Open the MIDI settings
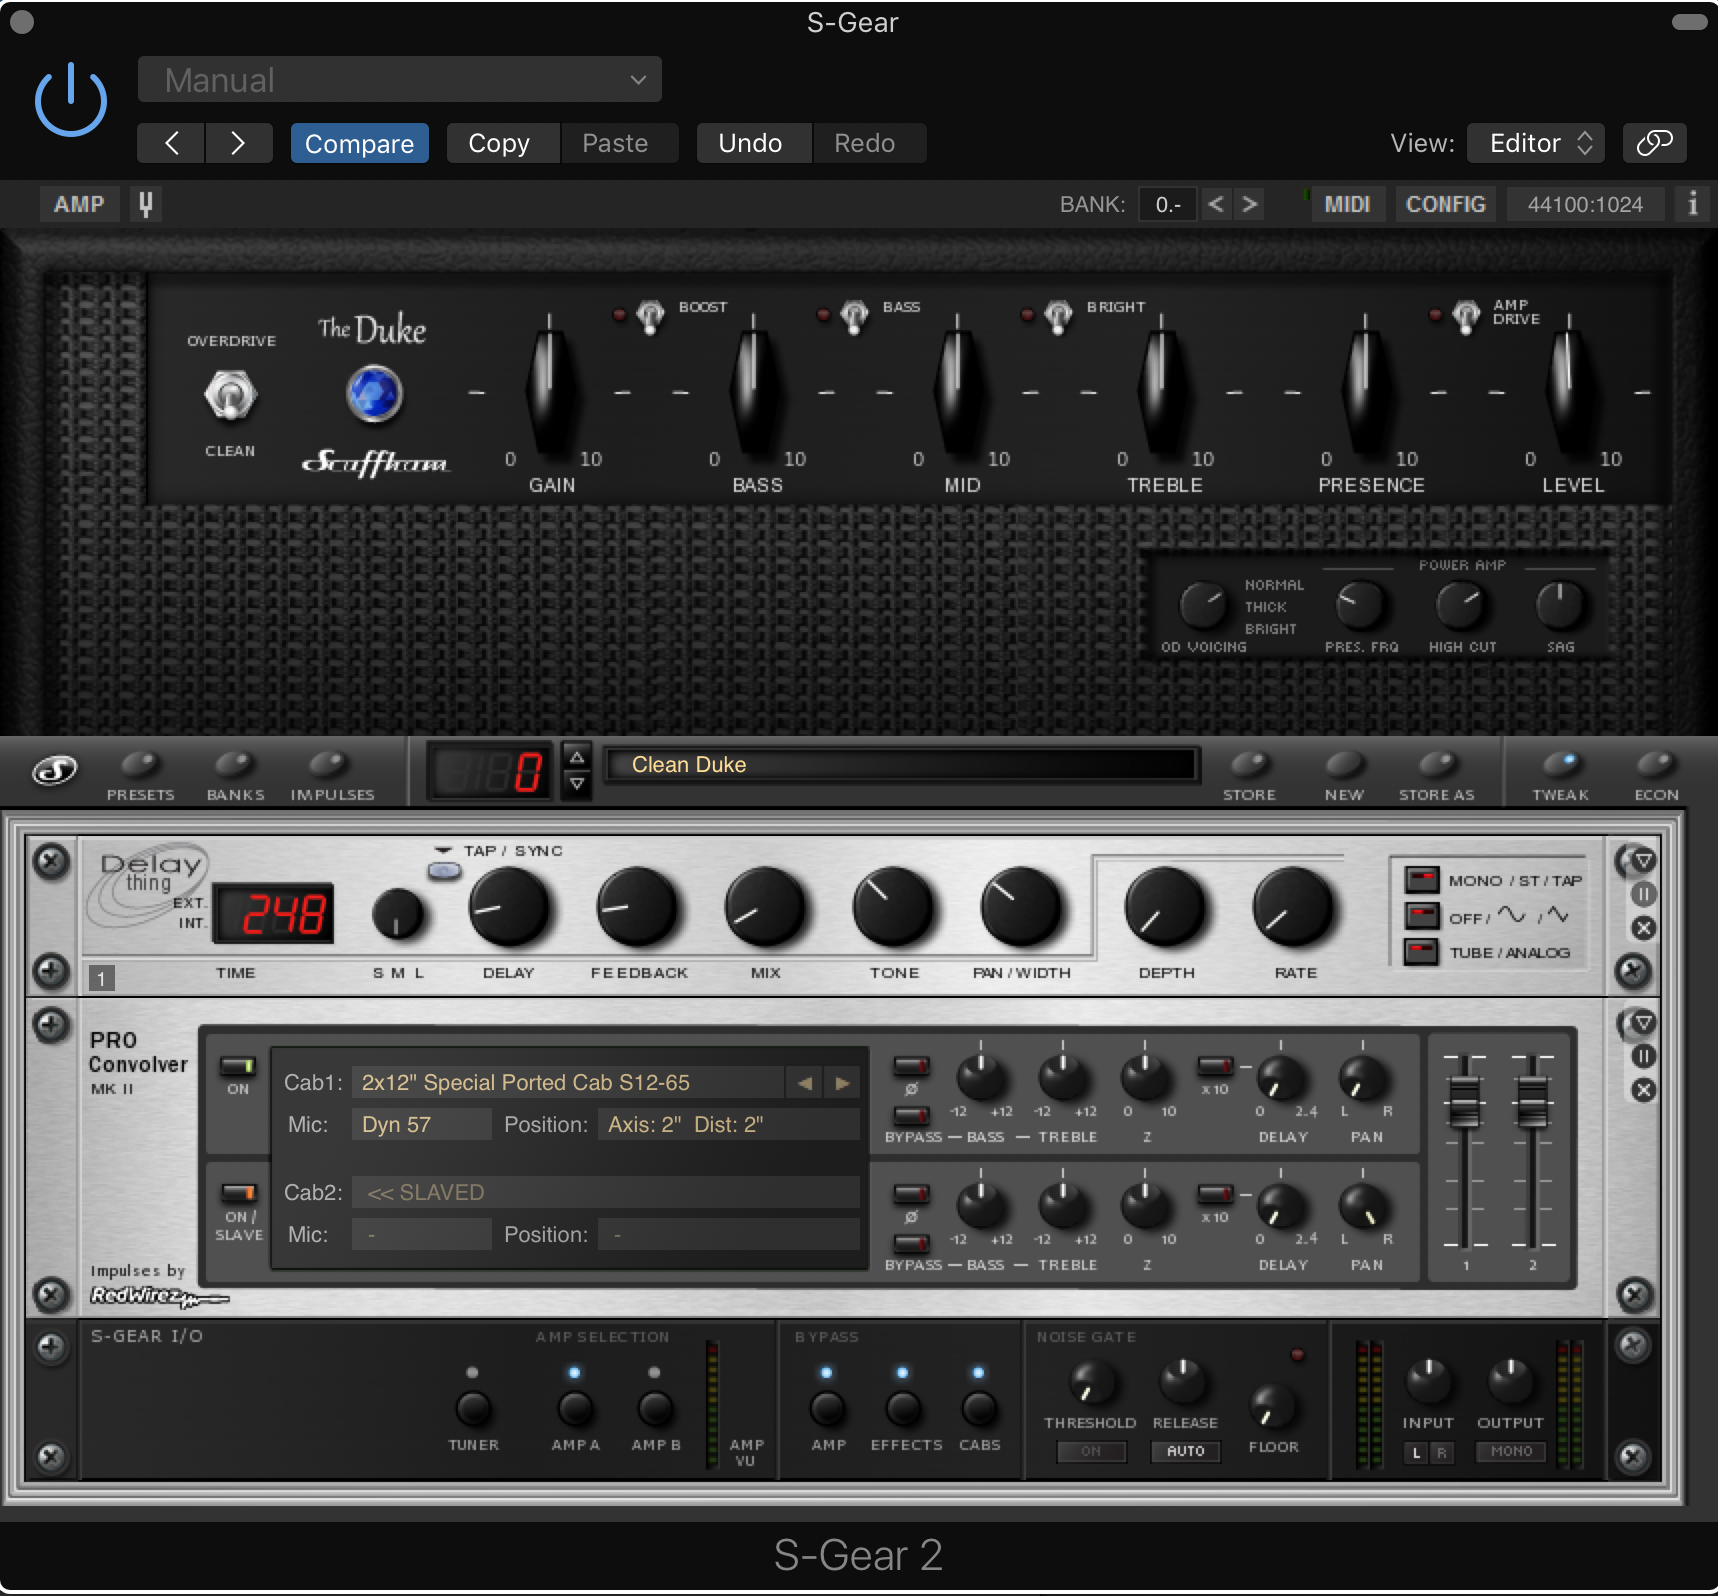This screenshot has height=1596, width=1718. [1348, 204]
